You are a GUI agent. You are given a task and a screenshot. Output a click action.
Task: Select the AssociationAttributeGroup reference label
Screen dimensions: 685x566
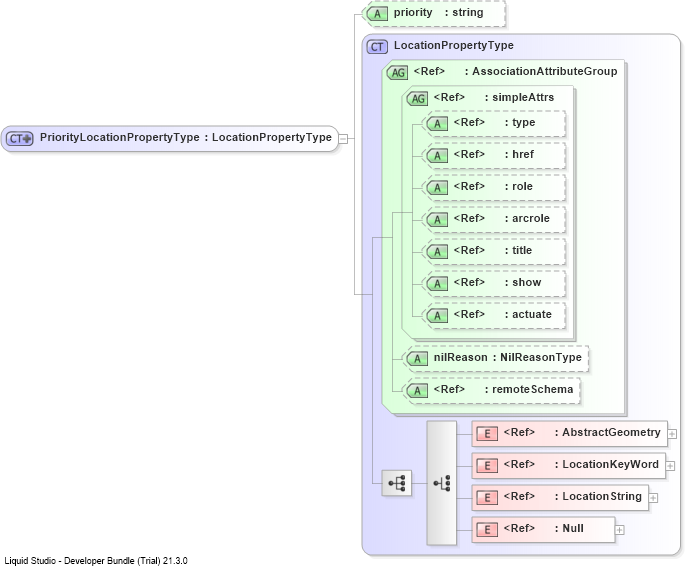pos(515,71)
